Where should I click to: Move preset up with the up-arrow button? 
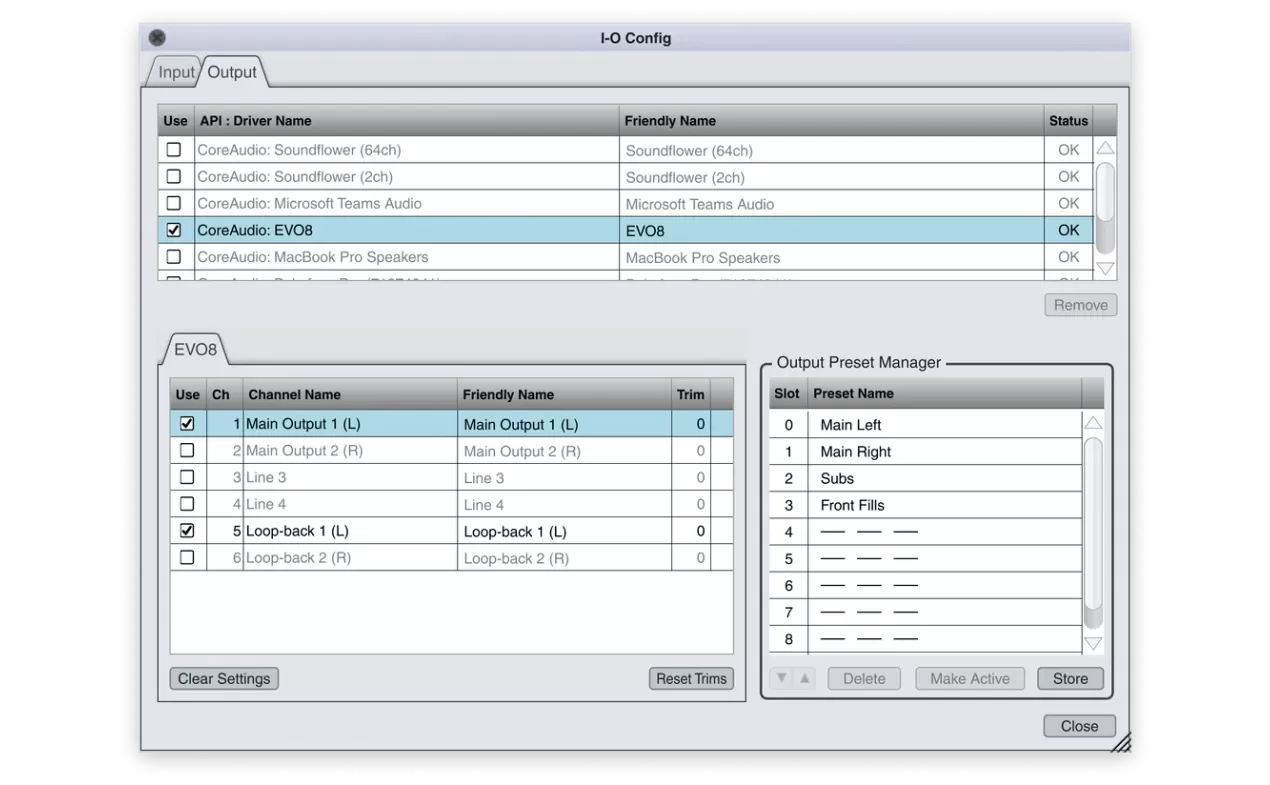pos(804,678)
